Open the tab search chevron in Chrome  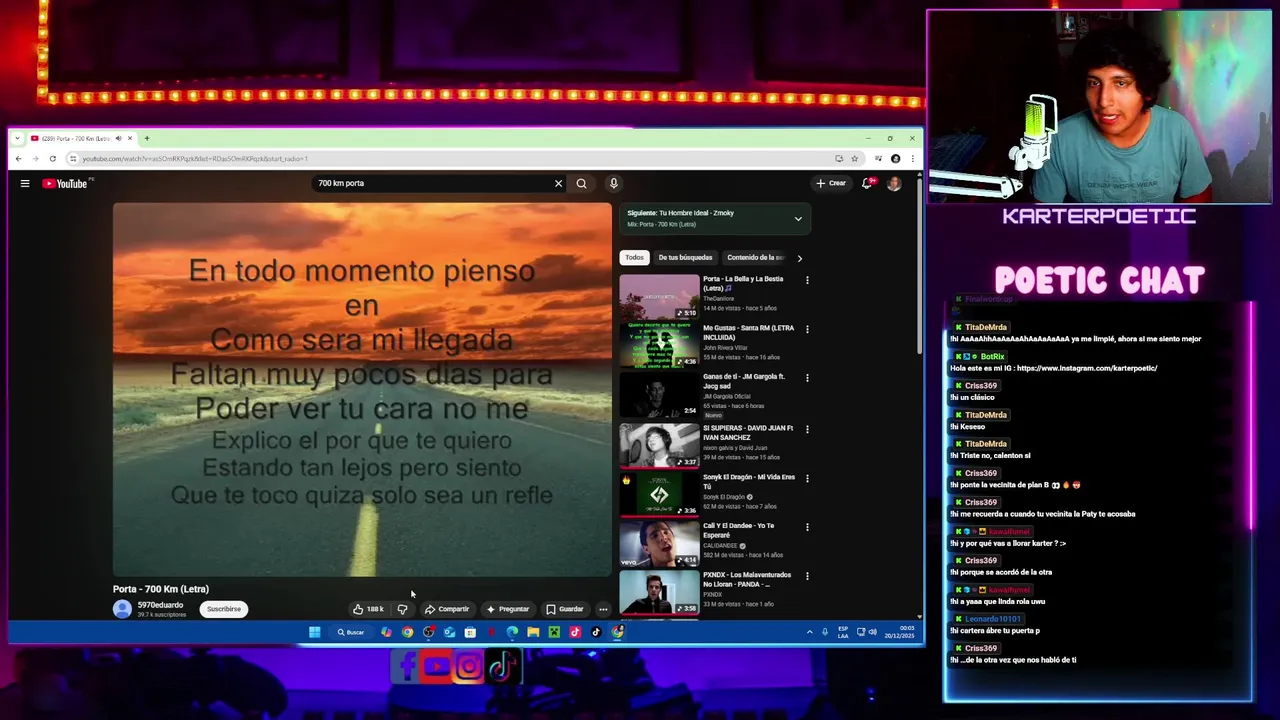click(17, 138)
